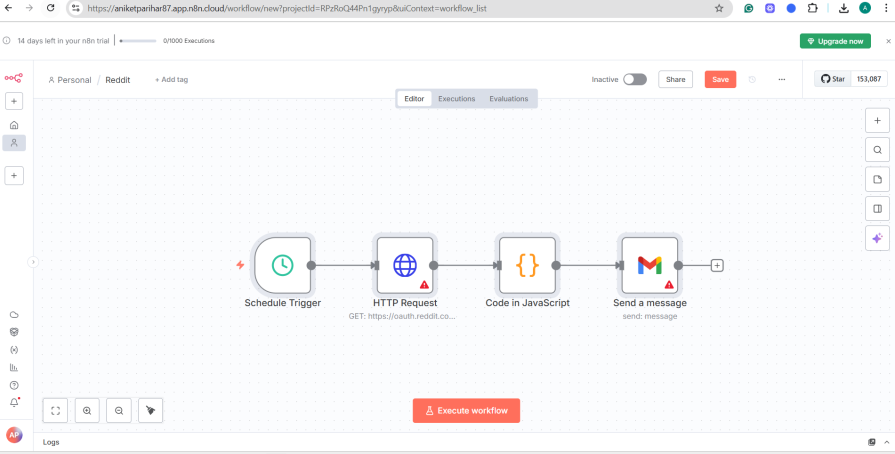The height and width of the screenshot is (454, 895).
Task: Star n8n on GitHub
Action: point(833,79)
